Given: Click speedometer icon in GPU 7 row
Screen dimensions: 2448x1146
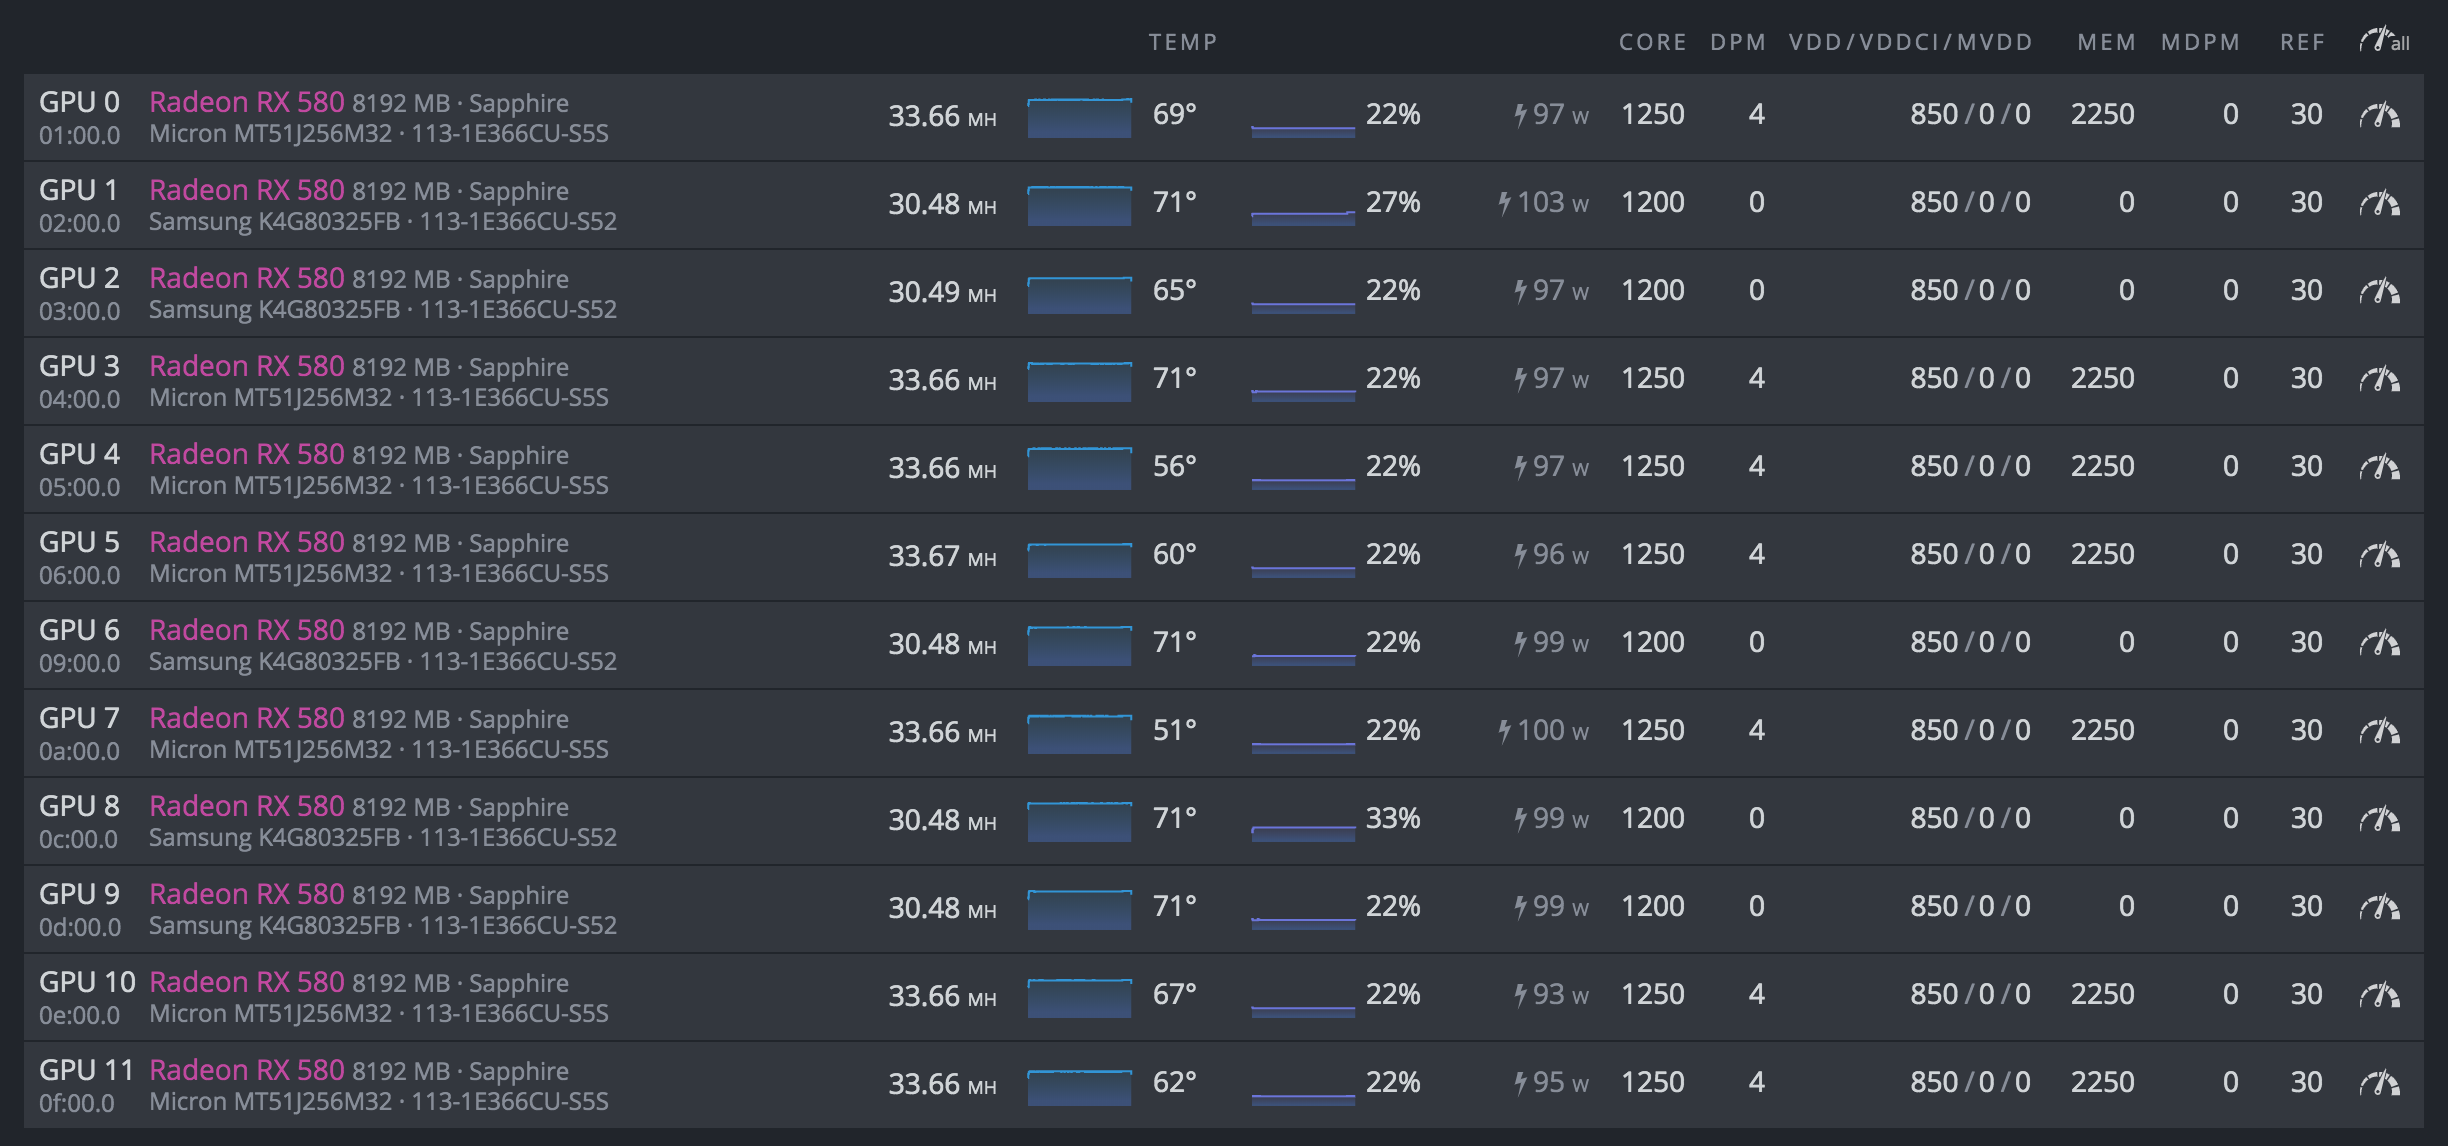Looking at the screenshot, I should pyautogui.click(x=2379, y=732).
